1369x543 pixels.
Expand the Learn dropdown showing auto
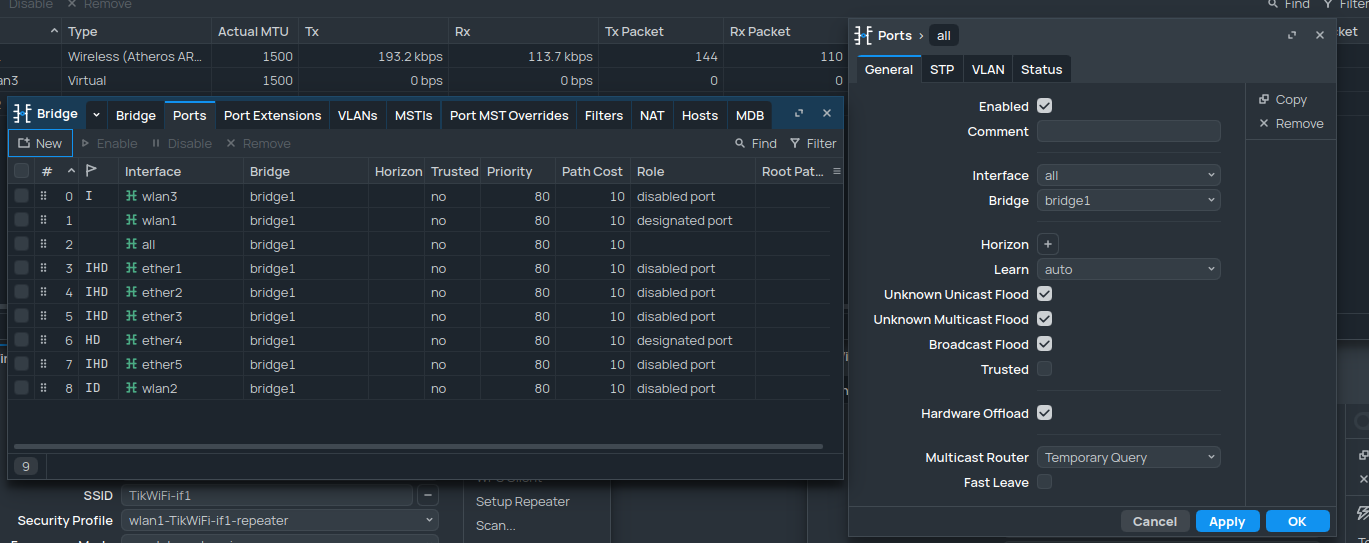click(x=1128, y=269)
